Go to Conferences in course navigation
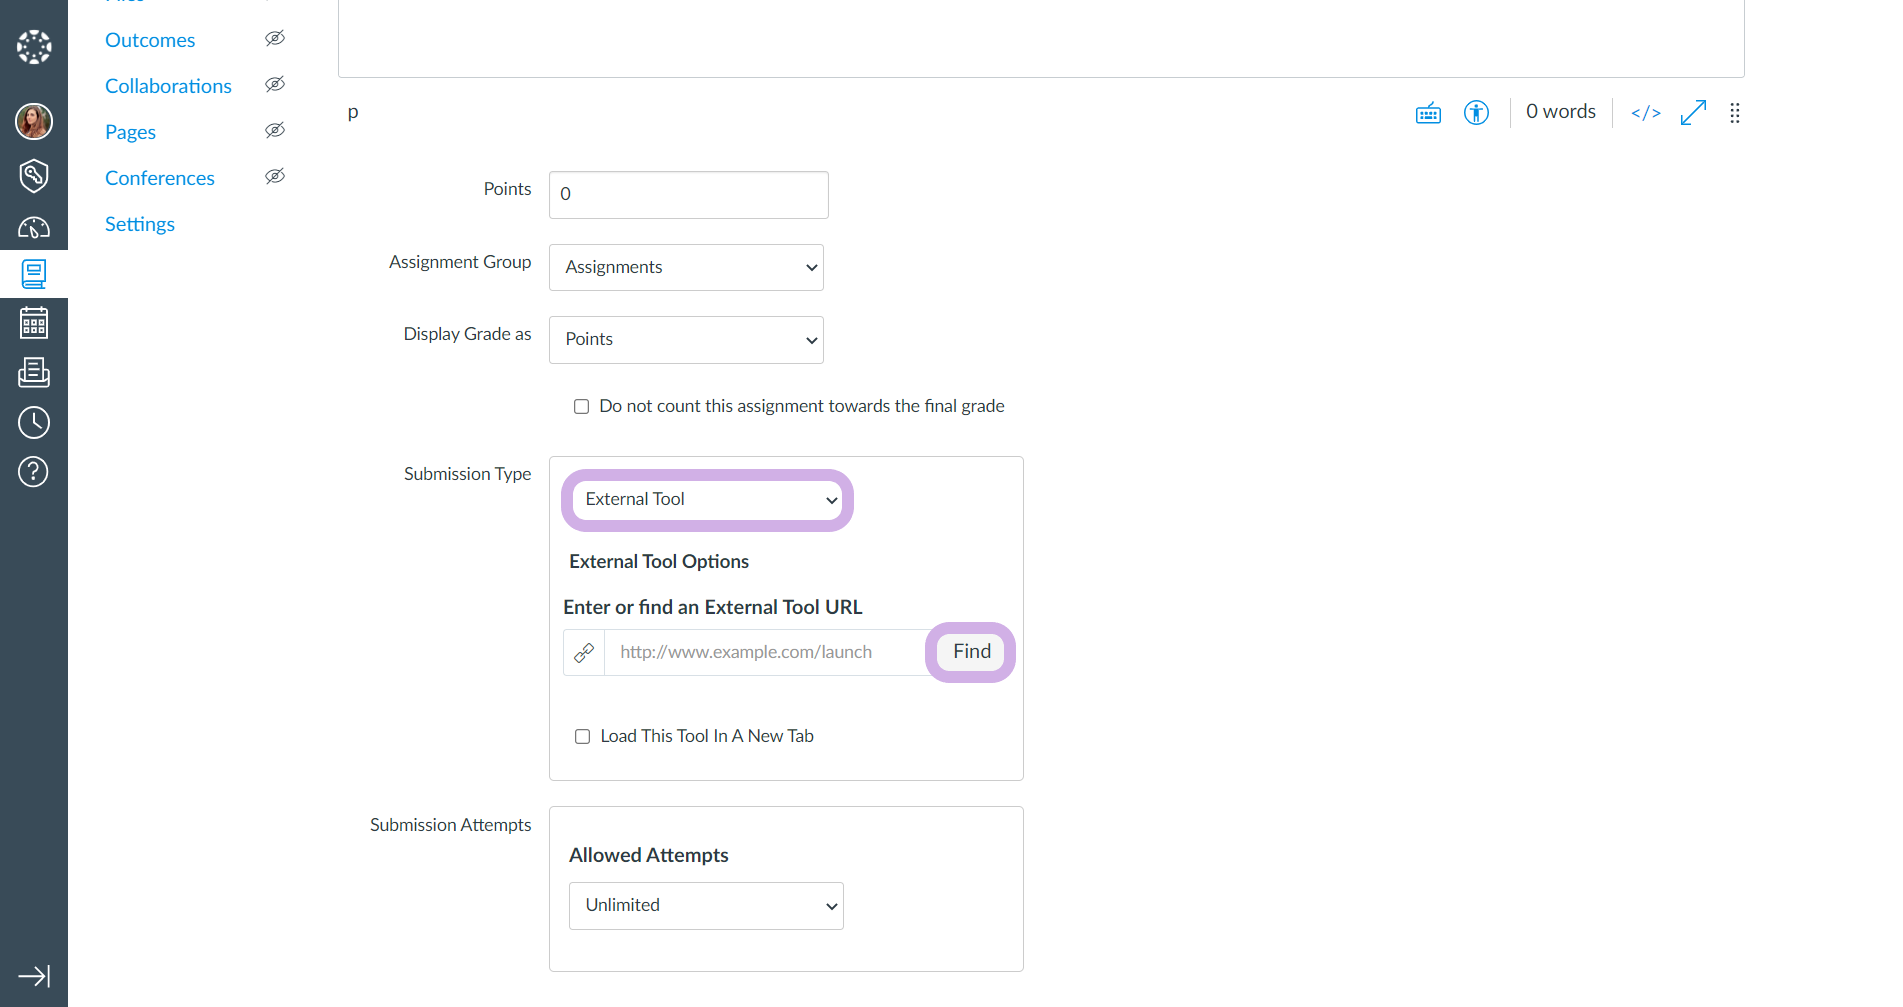Screen dimensions: 1903x1007 tap(160, 178)
